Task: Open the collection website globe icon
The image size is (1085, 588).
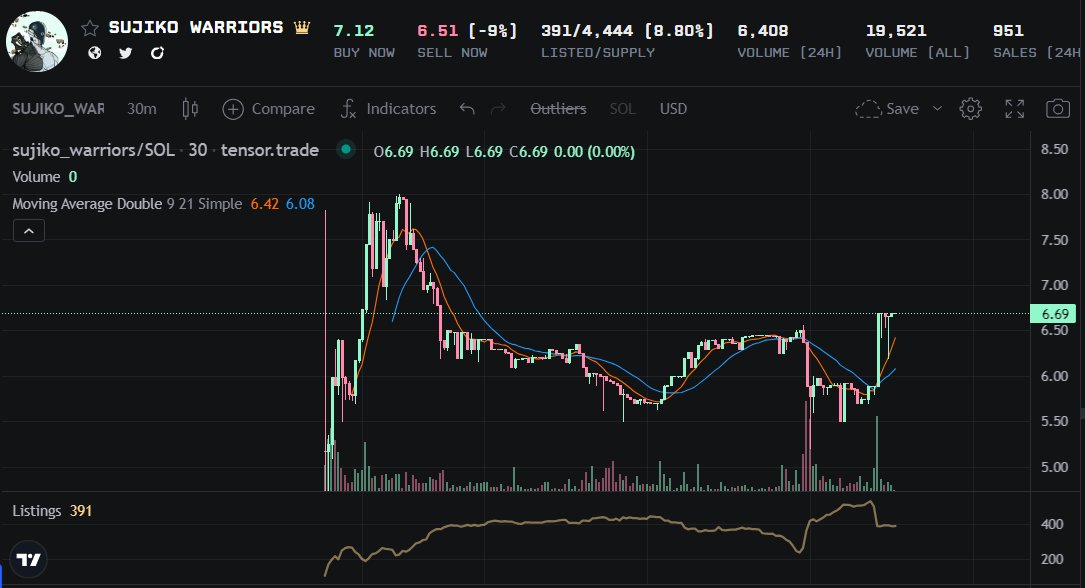Action: [x=95, y=53]
